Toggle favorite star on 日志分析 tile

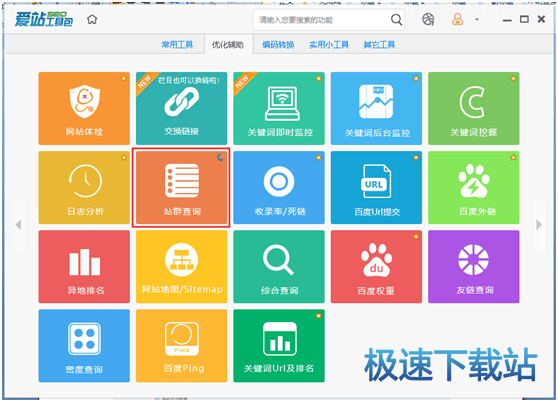pos(123,157)
